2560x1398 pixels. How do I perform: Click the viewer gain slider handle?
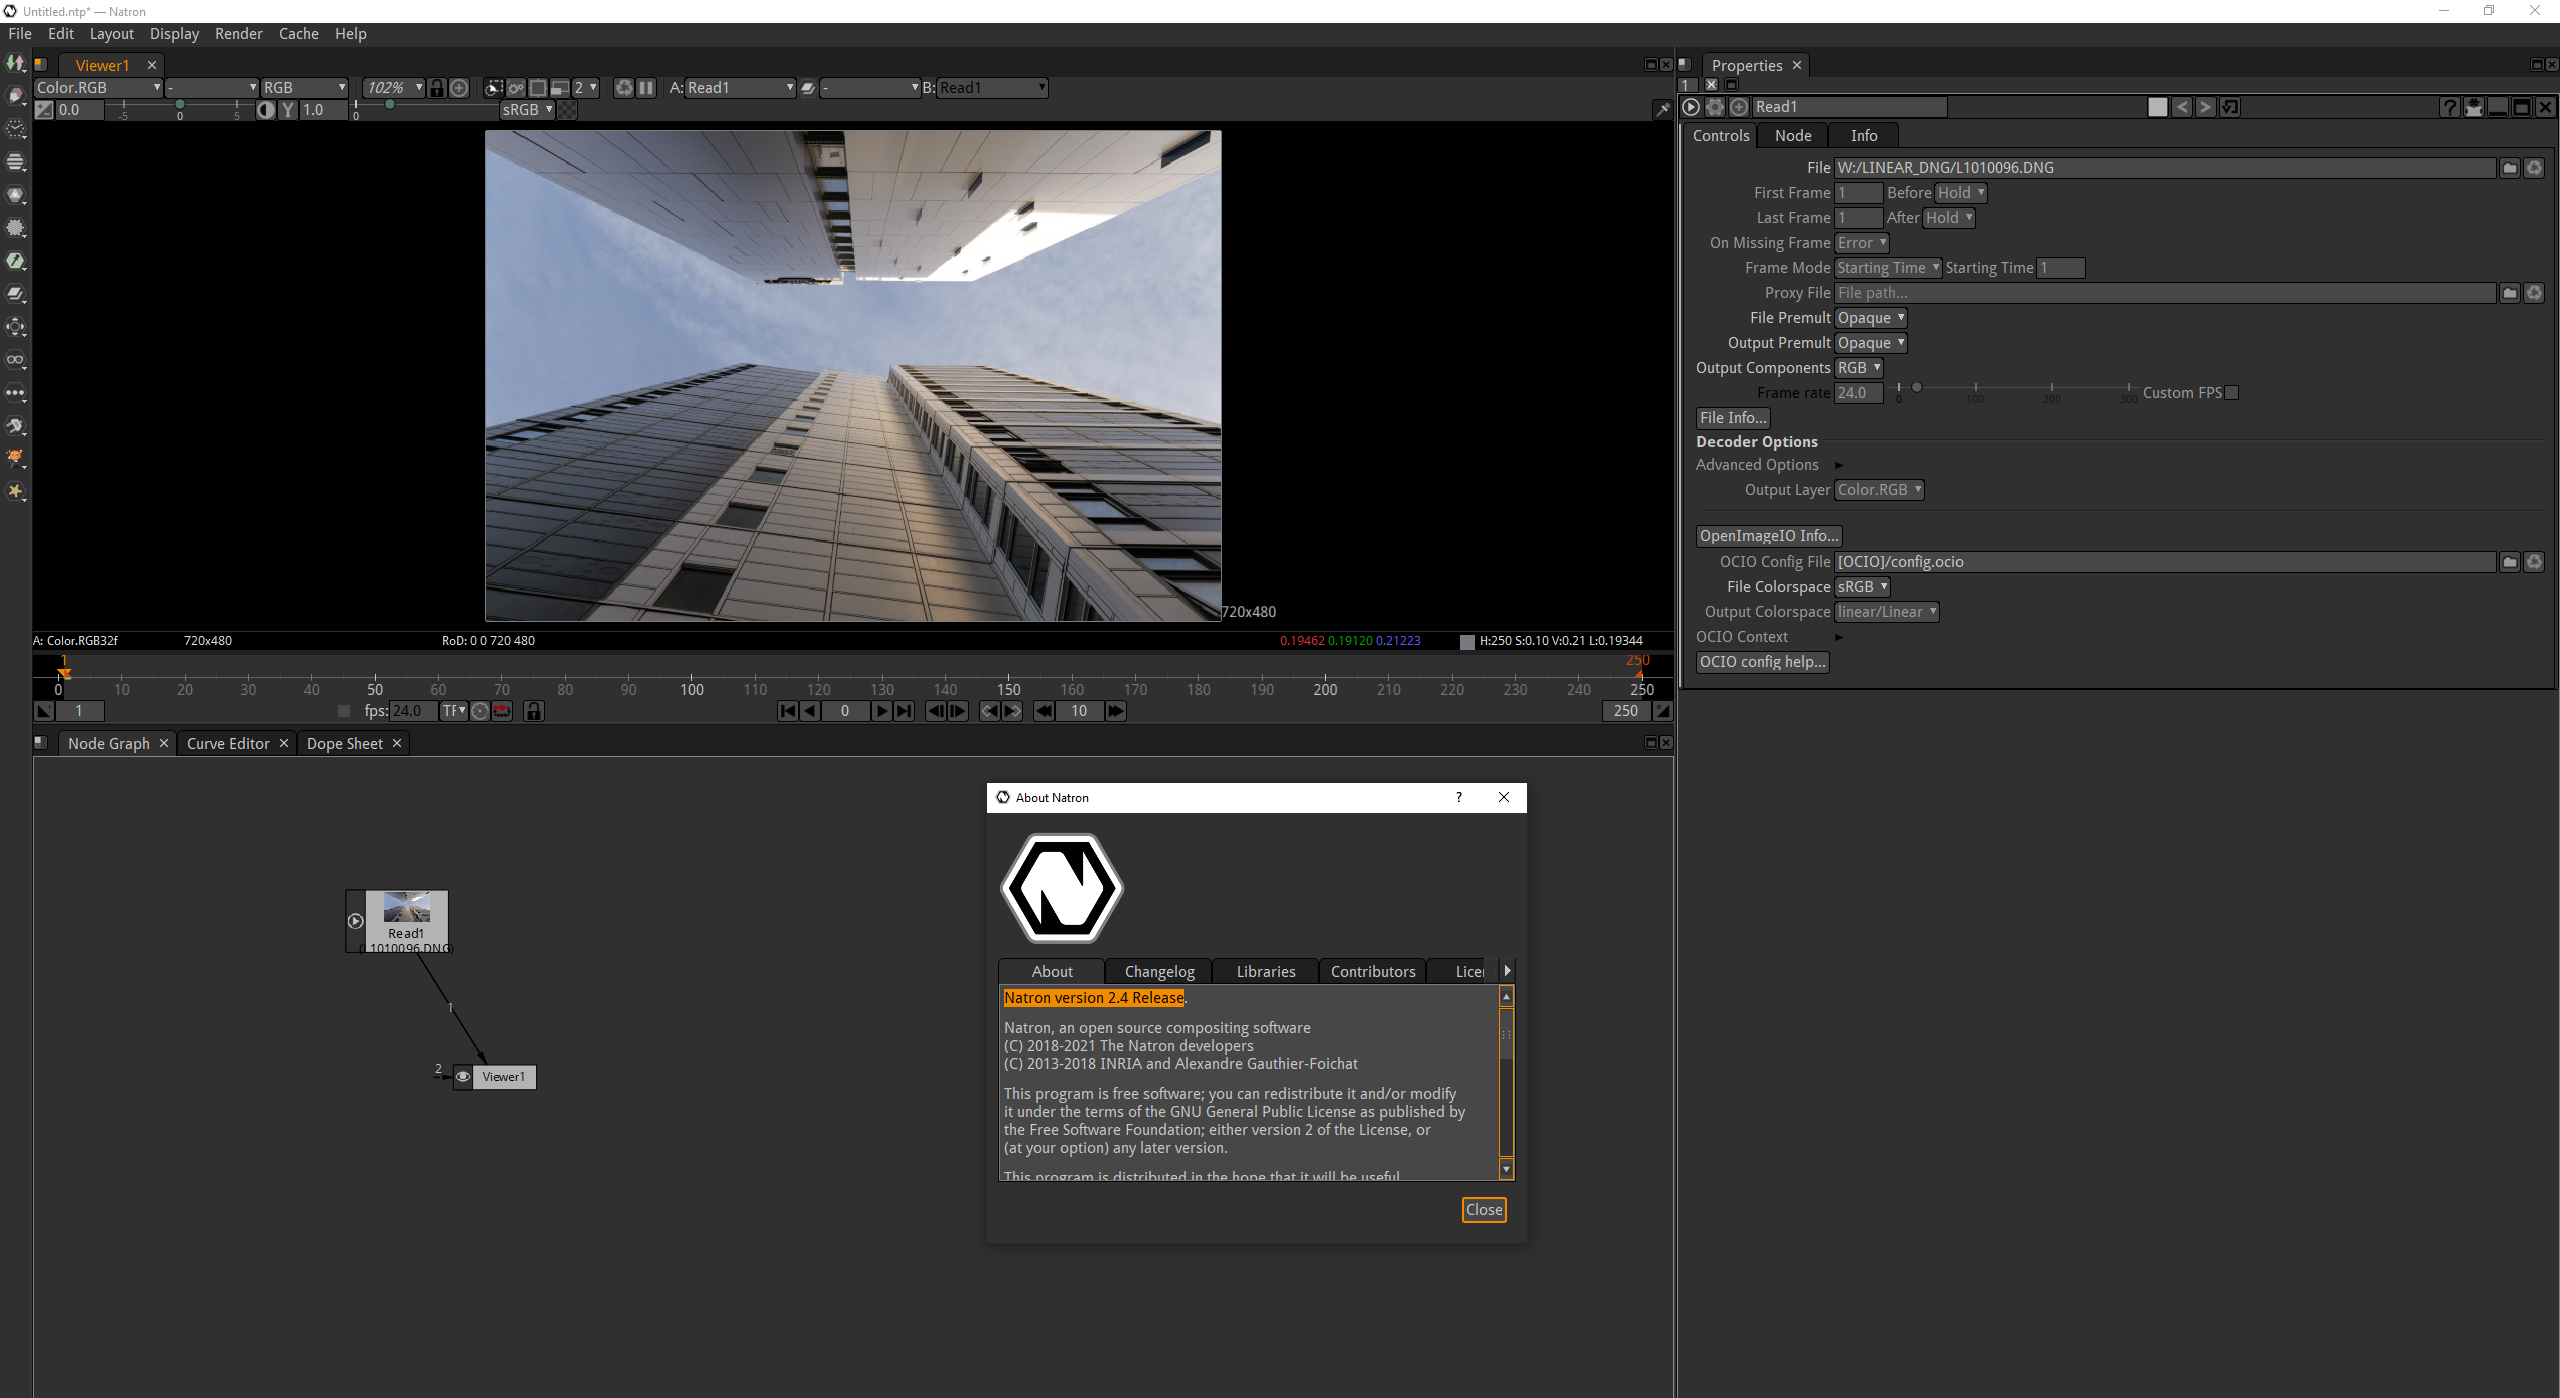pyautogui.click(x=179, y=105)
